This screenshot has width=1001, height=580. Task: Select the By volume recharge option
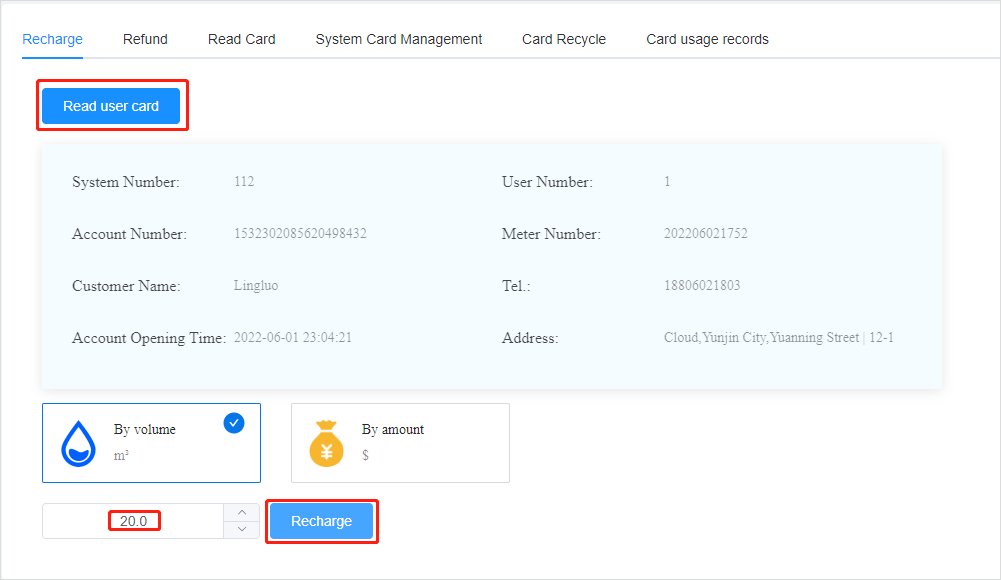pyautogui.click(x=151, y=443)
